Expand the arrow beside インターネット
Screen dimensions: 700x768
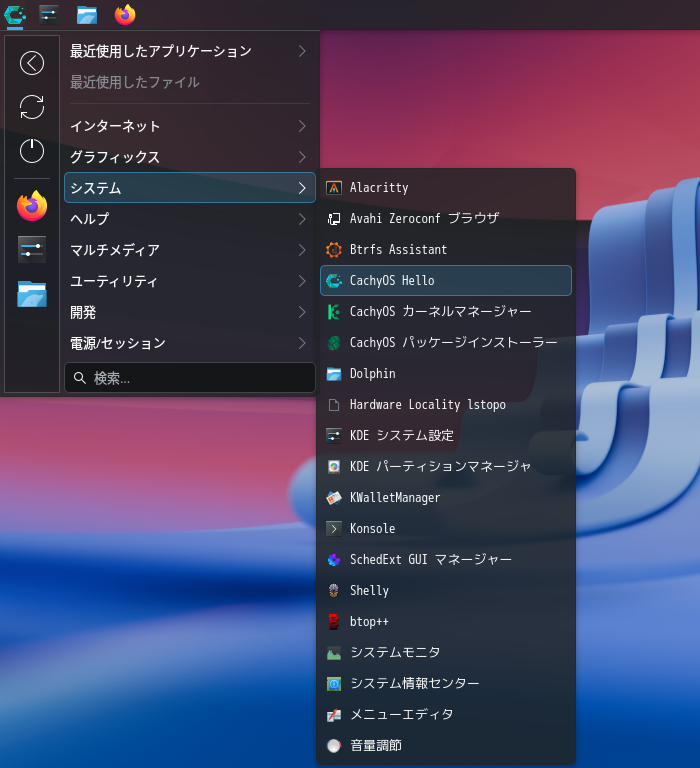[302, 126]
